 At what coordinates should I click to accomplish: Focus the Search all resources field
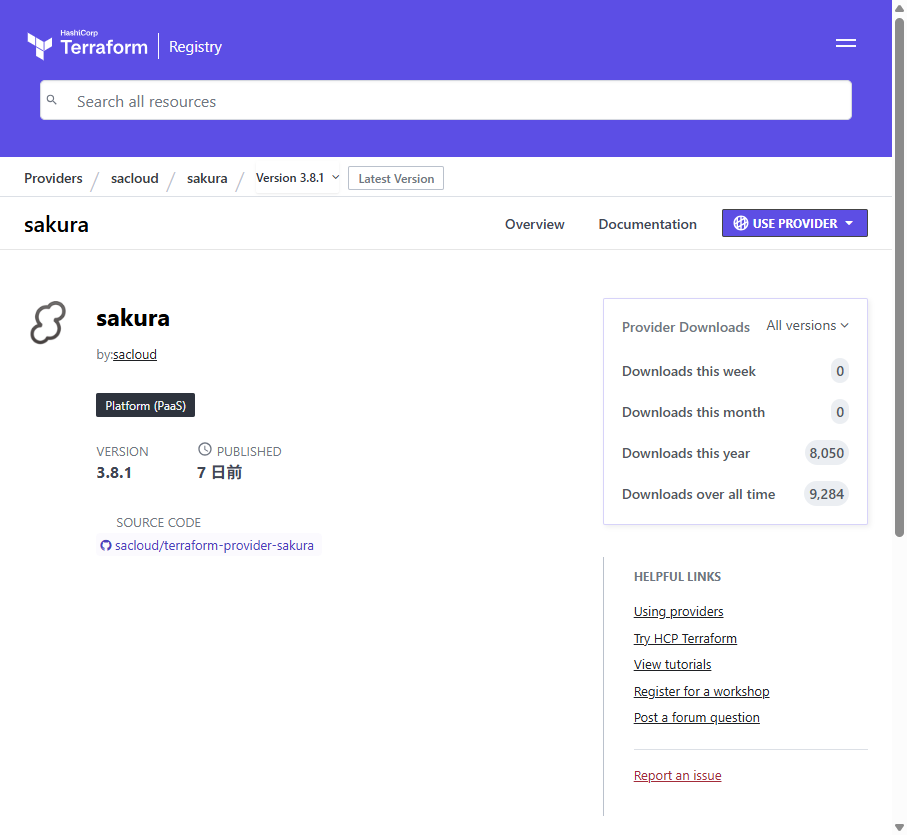pos(445,101)
